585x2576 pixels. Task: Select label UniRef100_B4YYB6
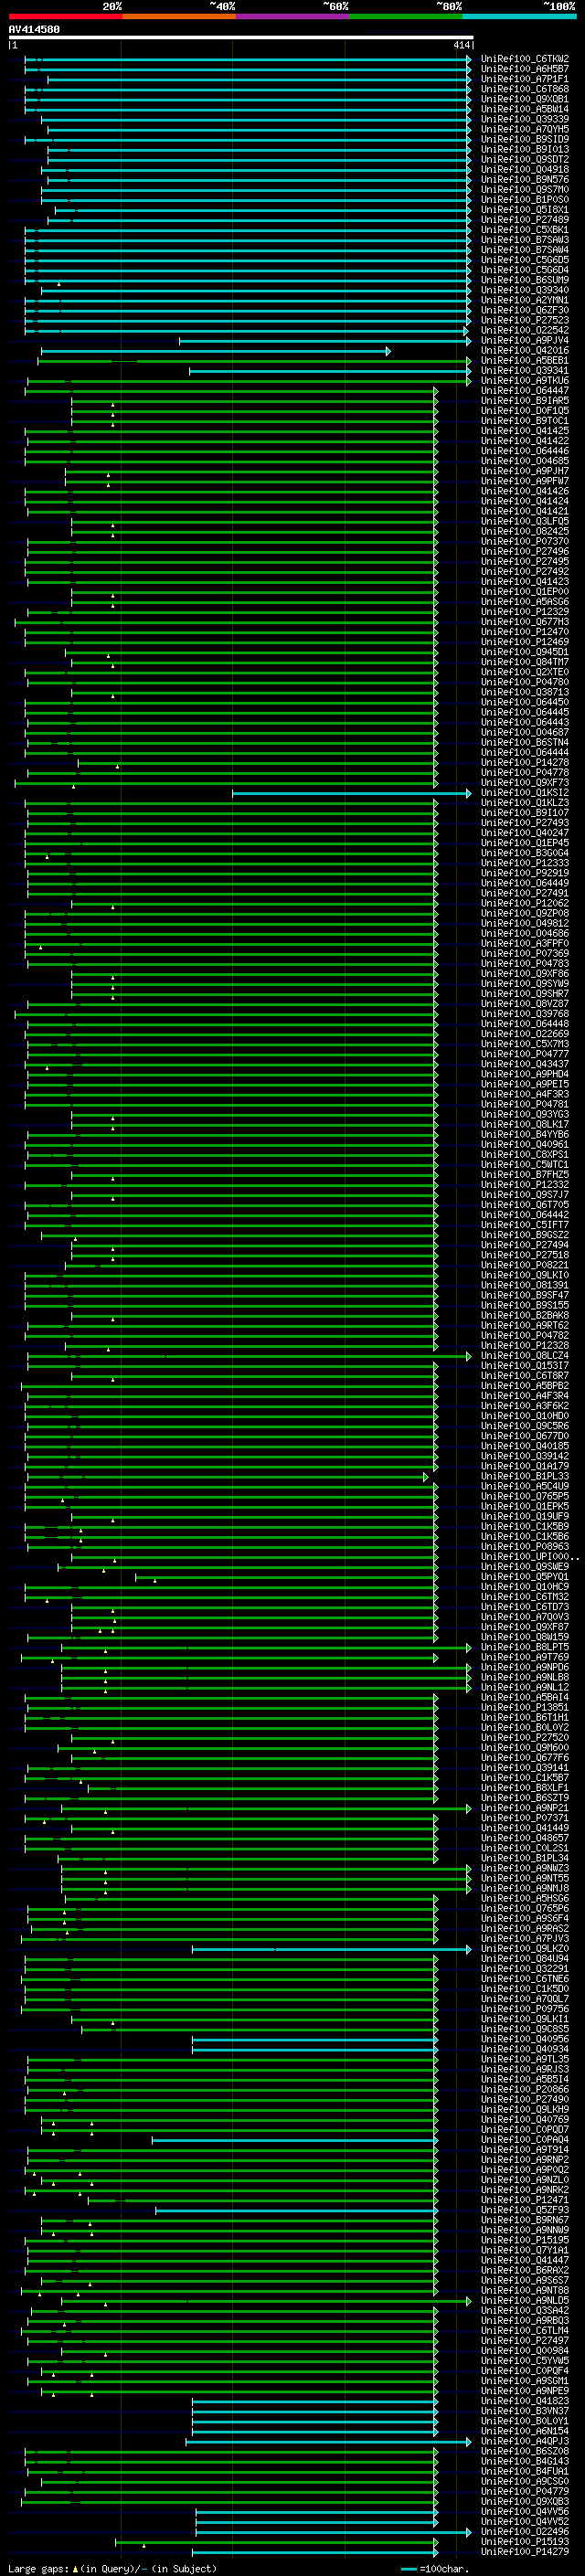pos(525,1134)
